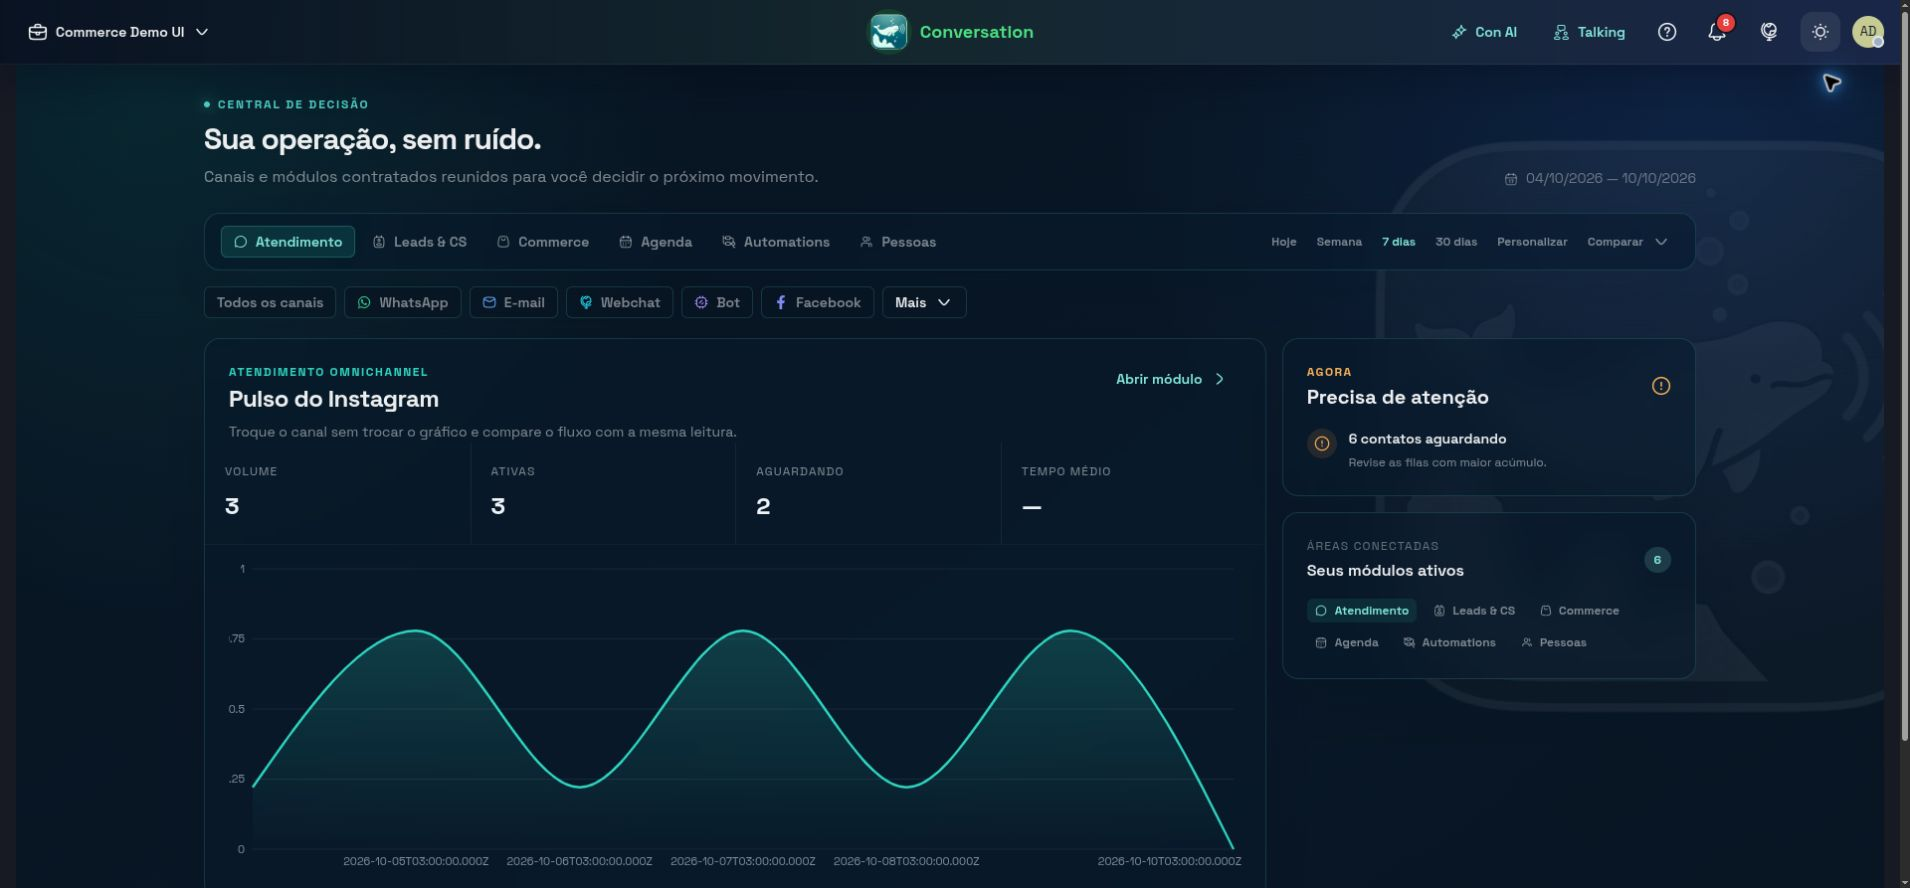This screenshot has height=888, width=1910.
Task: Go to the Automations tab
Action: (x=776, y=242)
